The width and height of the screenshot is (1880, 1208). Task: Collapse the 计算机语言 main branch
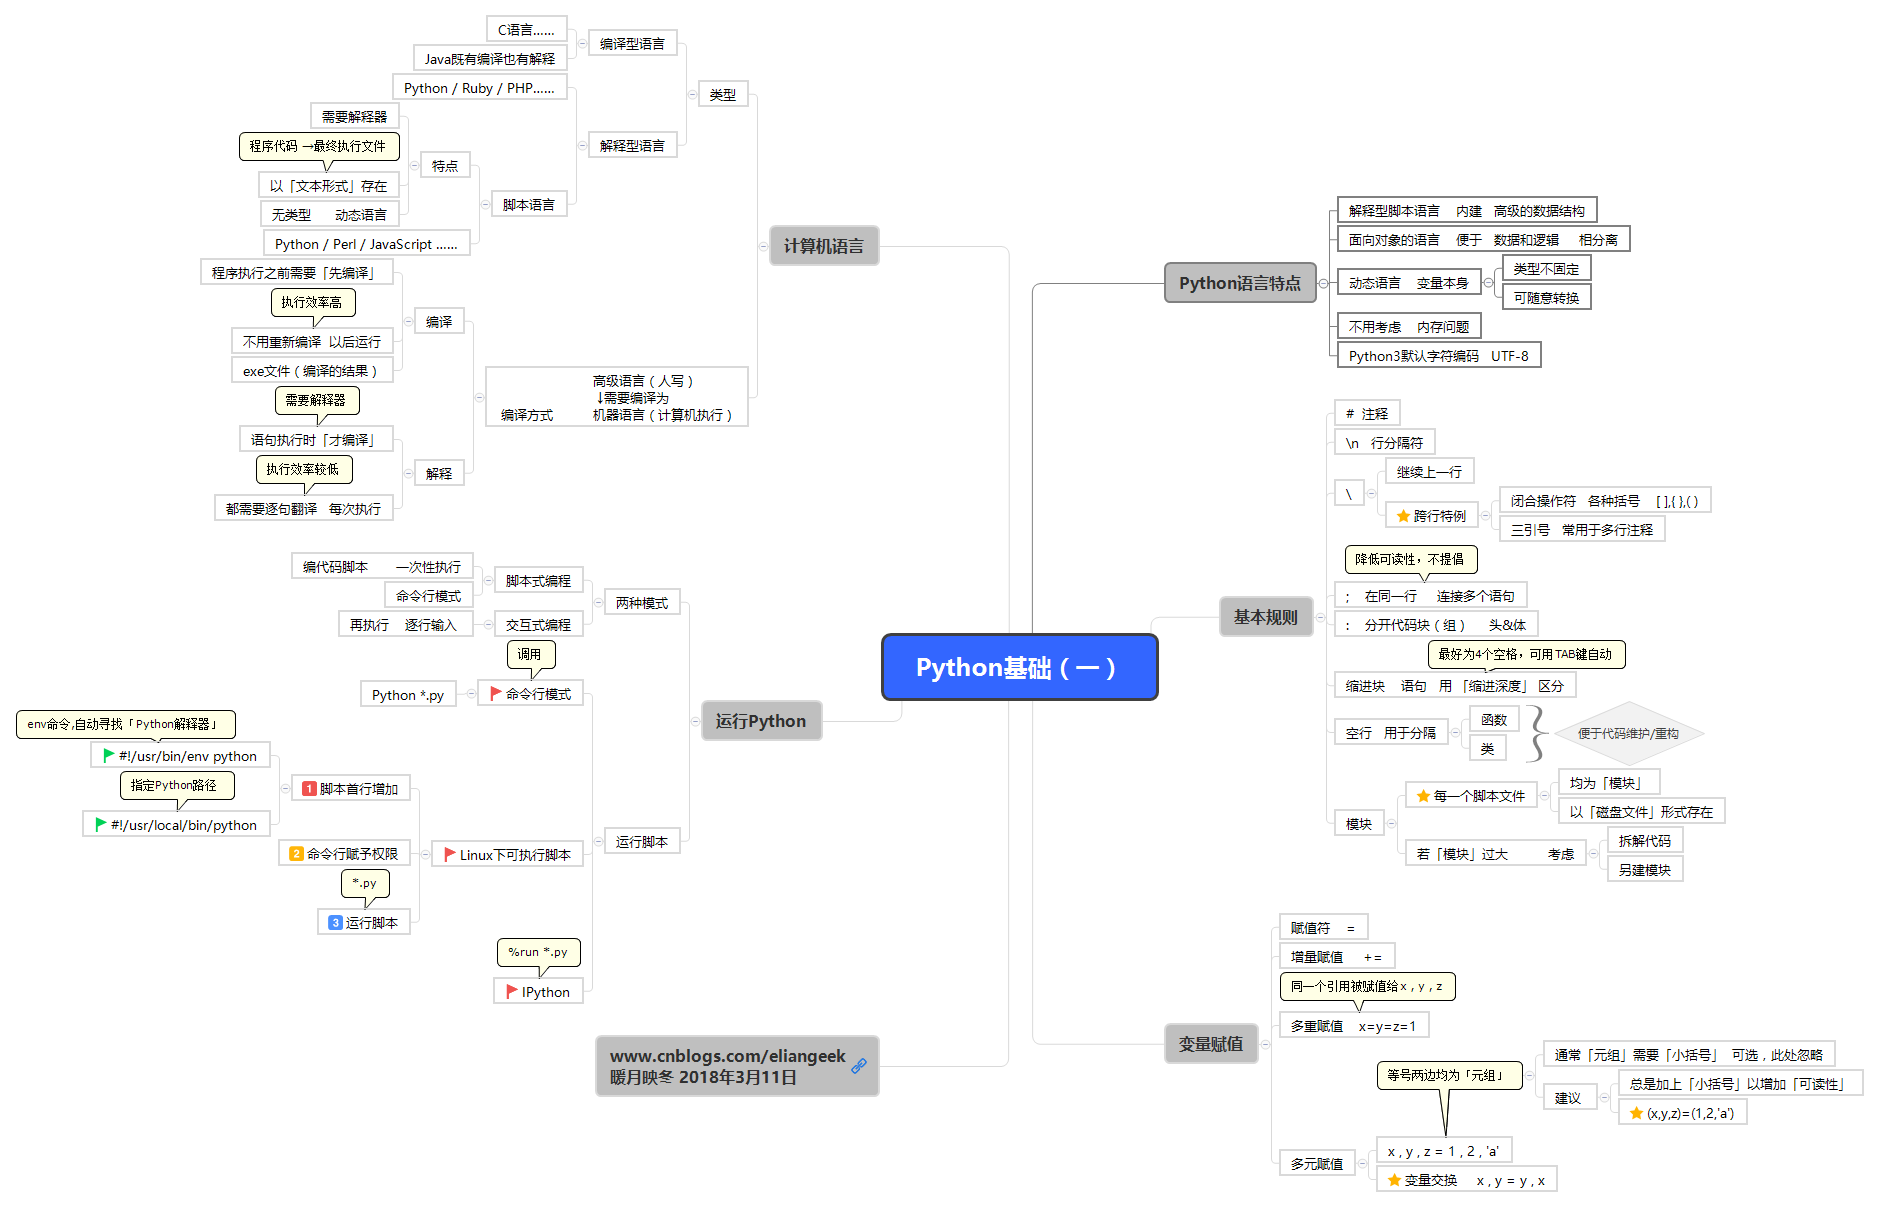pyautogui.click(x=763, y=245)
